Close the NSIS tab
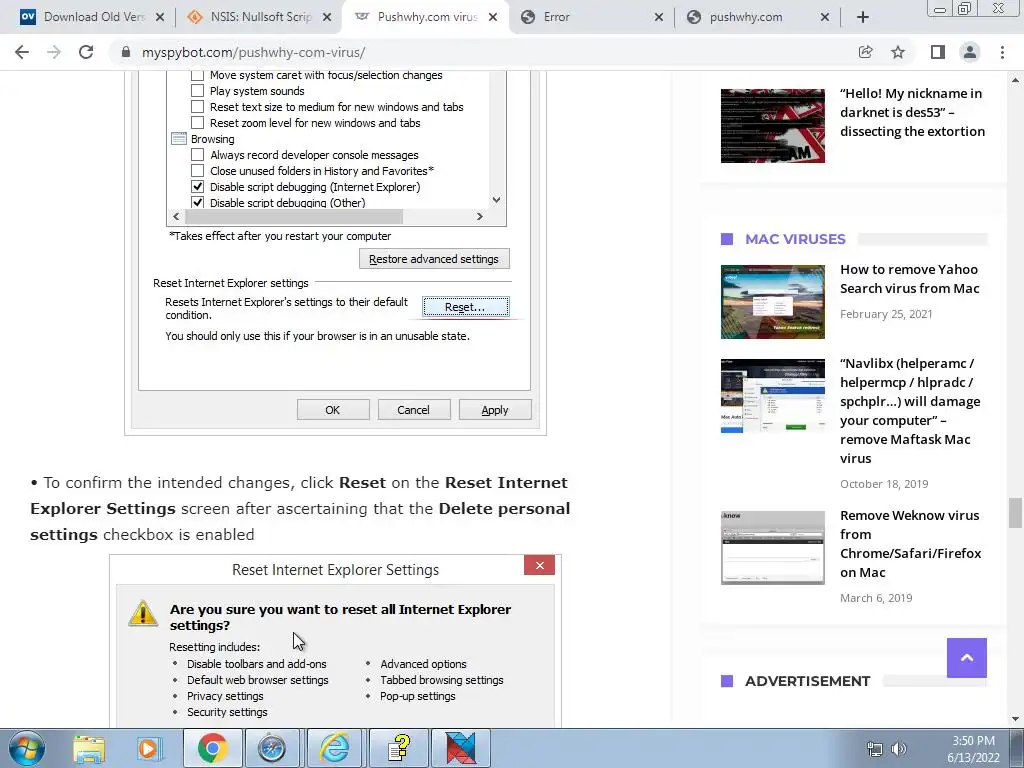 (x=328, y=18)
